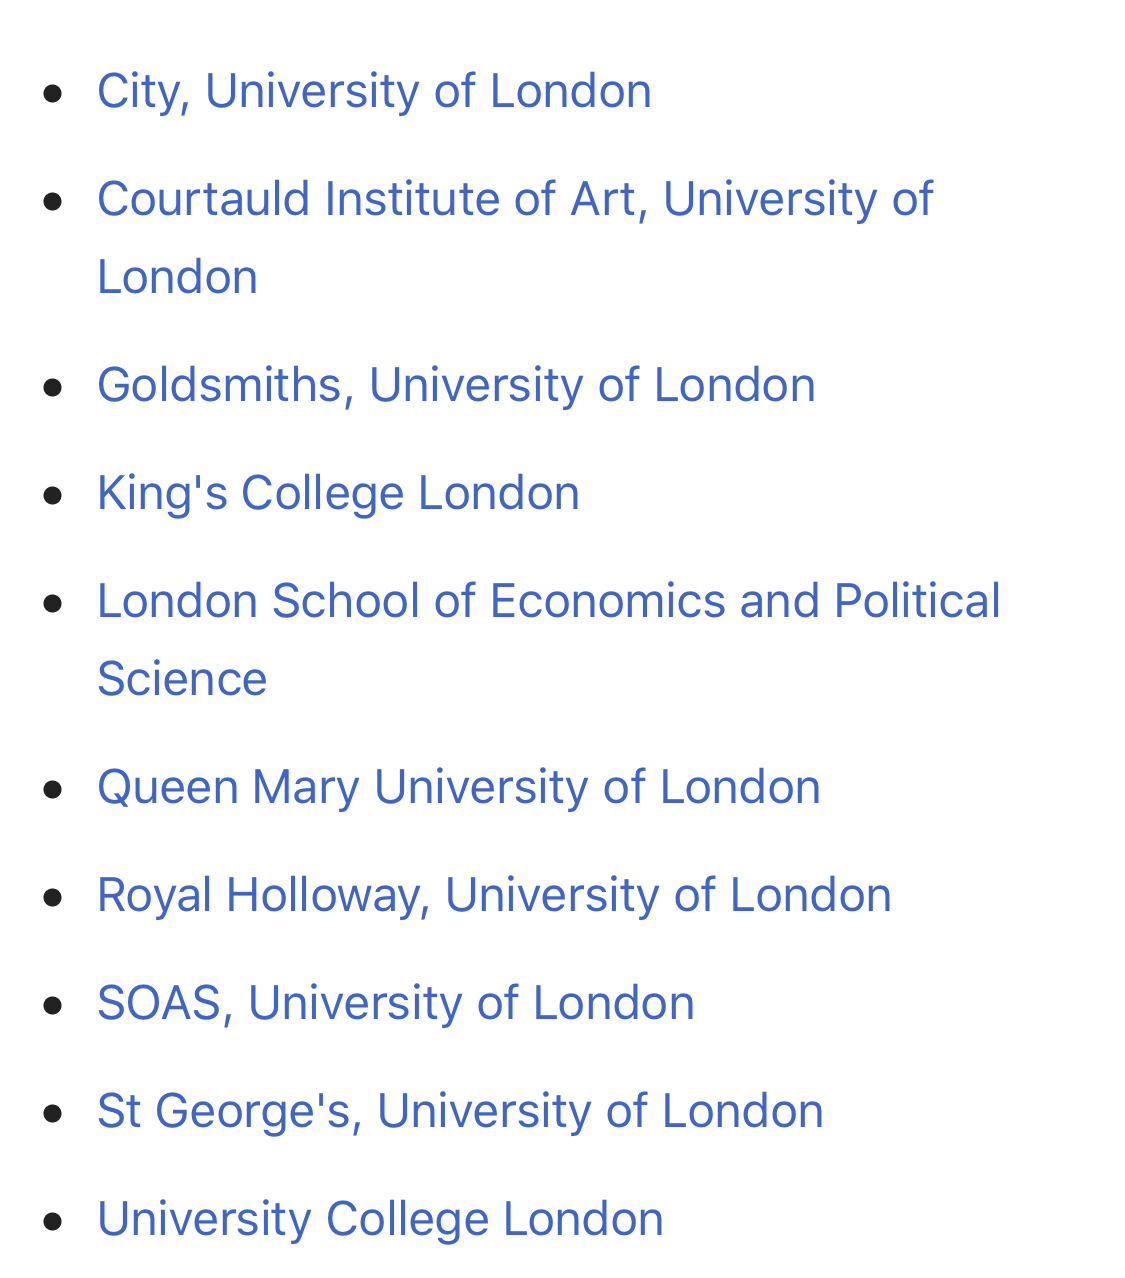Select Queen Mary University of London
This screenshot has height=1278, width=1125.
[x=458, y=787]
